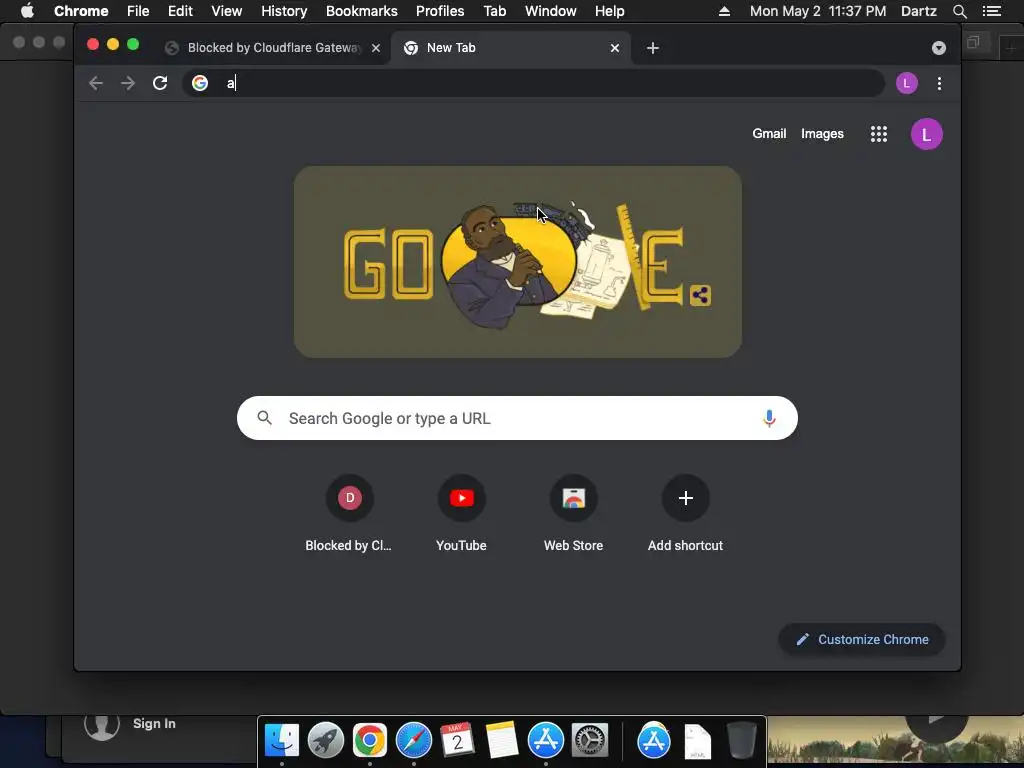Switch to Blocked by Cloudflare Gateway tab
The width and height of the screenshot is (1024, 768).
click(x=274, y=48)
